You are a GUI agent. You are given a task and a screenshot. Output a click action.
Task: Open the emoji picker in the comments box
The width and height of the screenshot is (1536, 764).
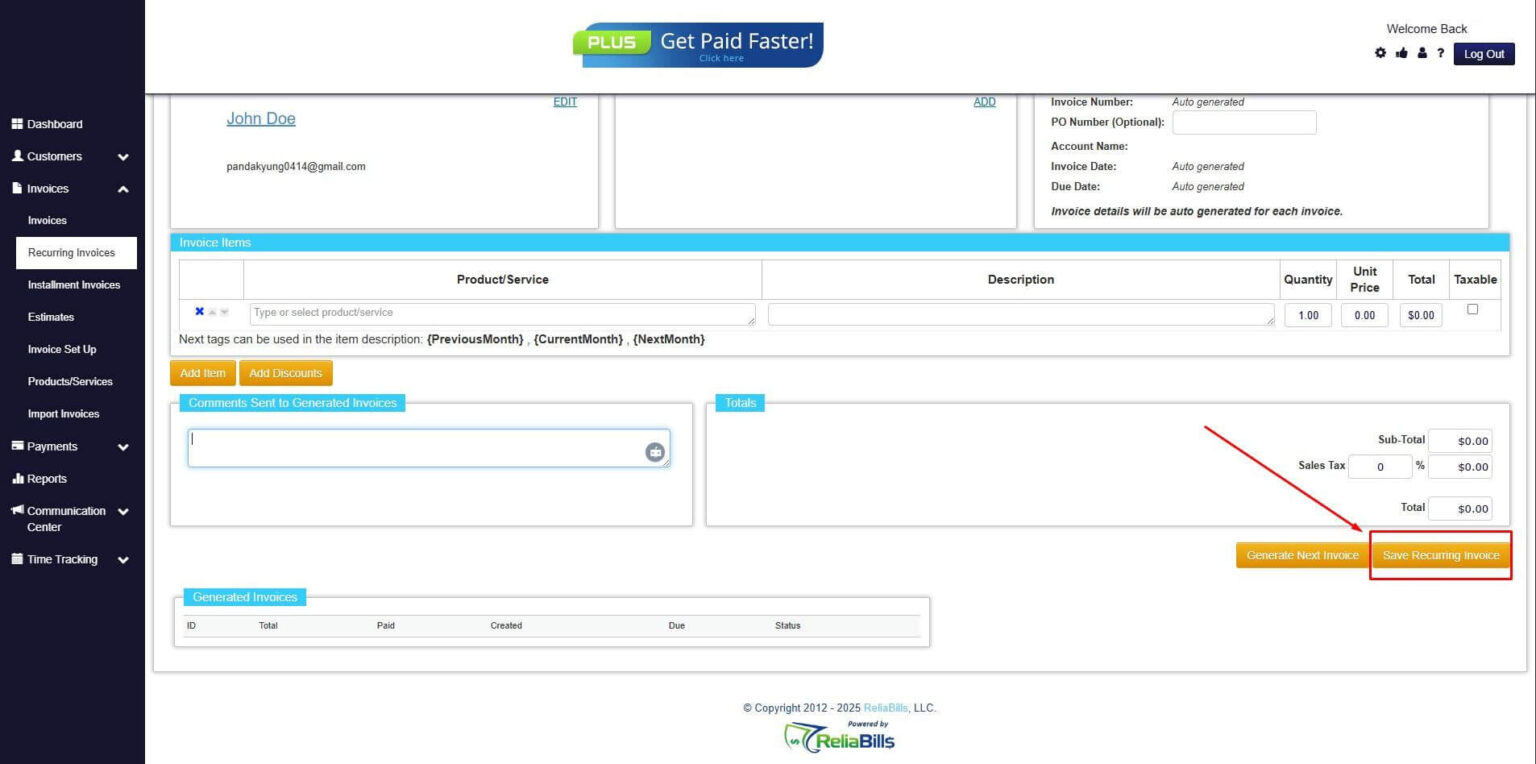point(654,451)
